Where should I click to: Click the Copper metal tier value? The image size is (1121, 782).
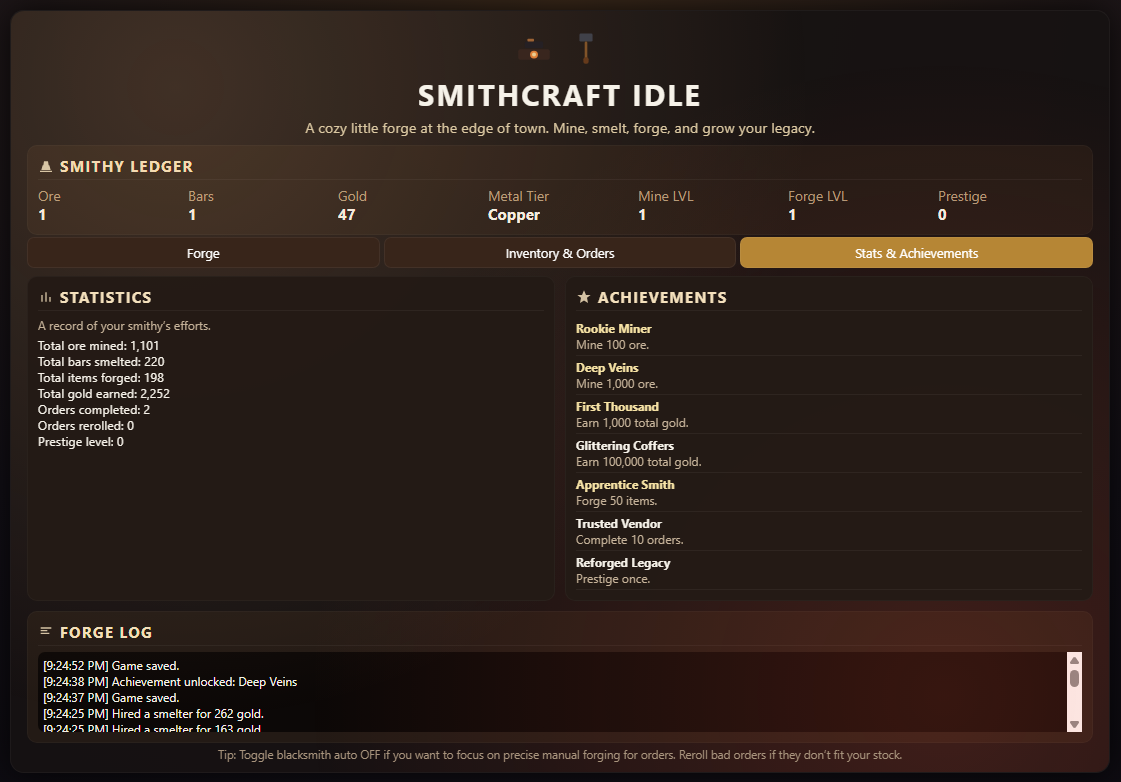point(514,215)
